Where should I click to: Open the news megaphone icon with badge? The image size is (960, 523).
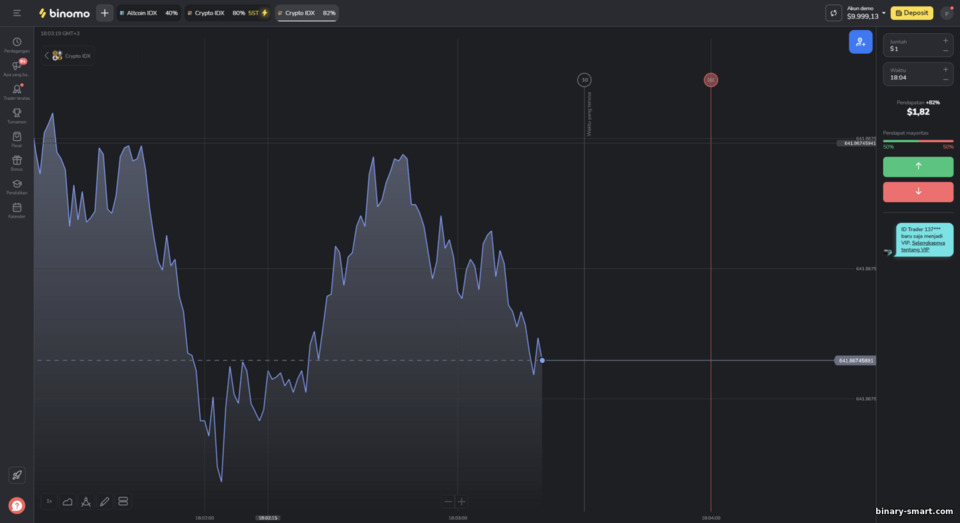coord(17,68)
